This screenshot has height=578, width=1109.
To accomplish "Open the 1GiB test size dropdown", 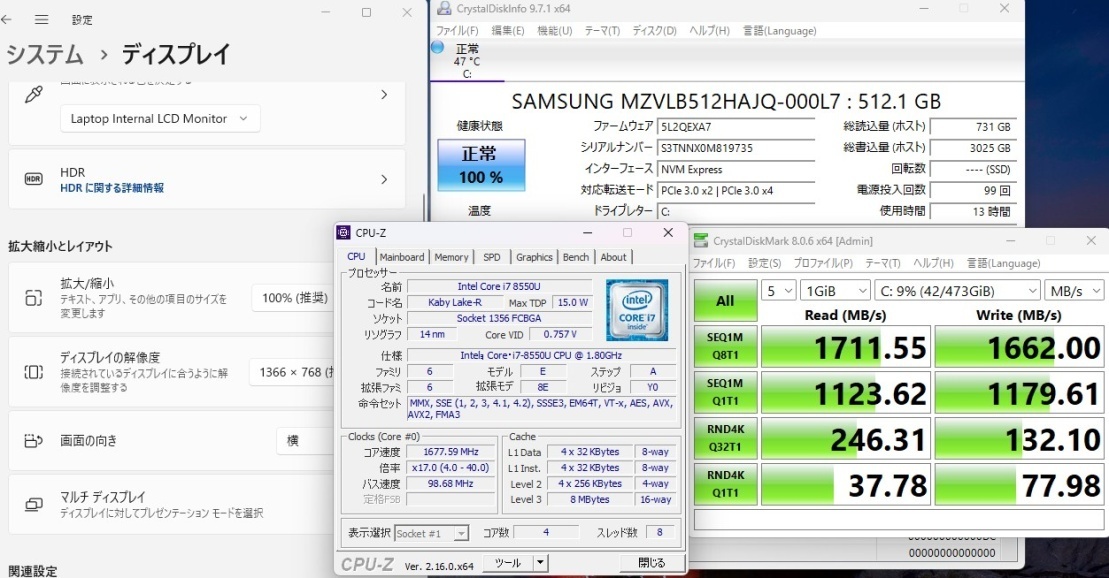I will (x=835, y=291).
